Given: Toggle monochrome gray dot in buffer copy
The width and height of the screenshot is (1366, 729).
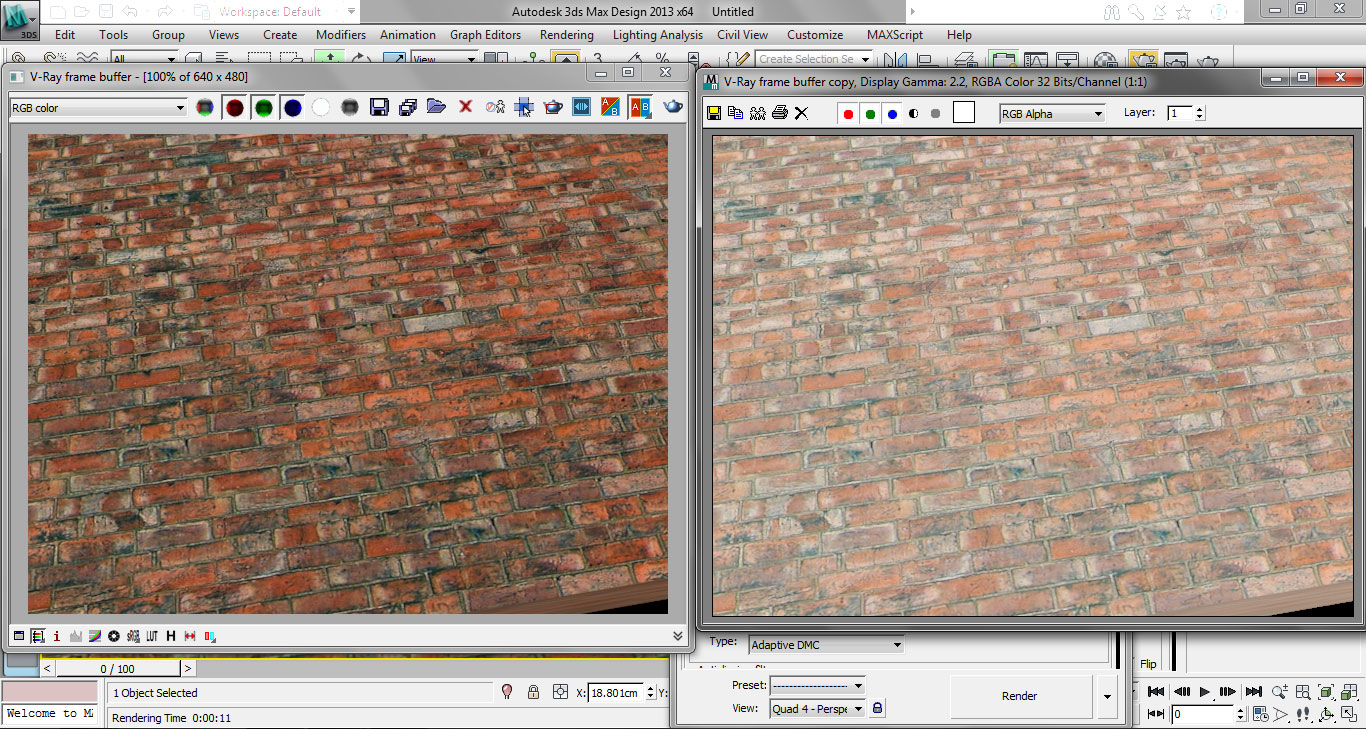Looking at the screenshot, I should (x=936, y=114).
